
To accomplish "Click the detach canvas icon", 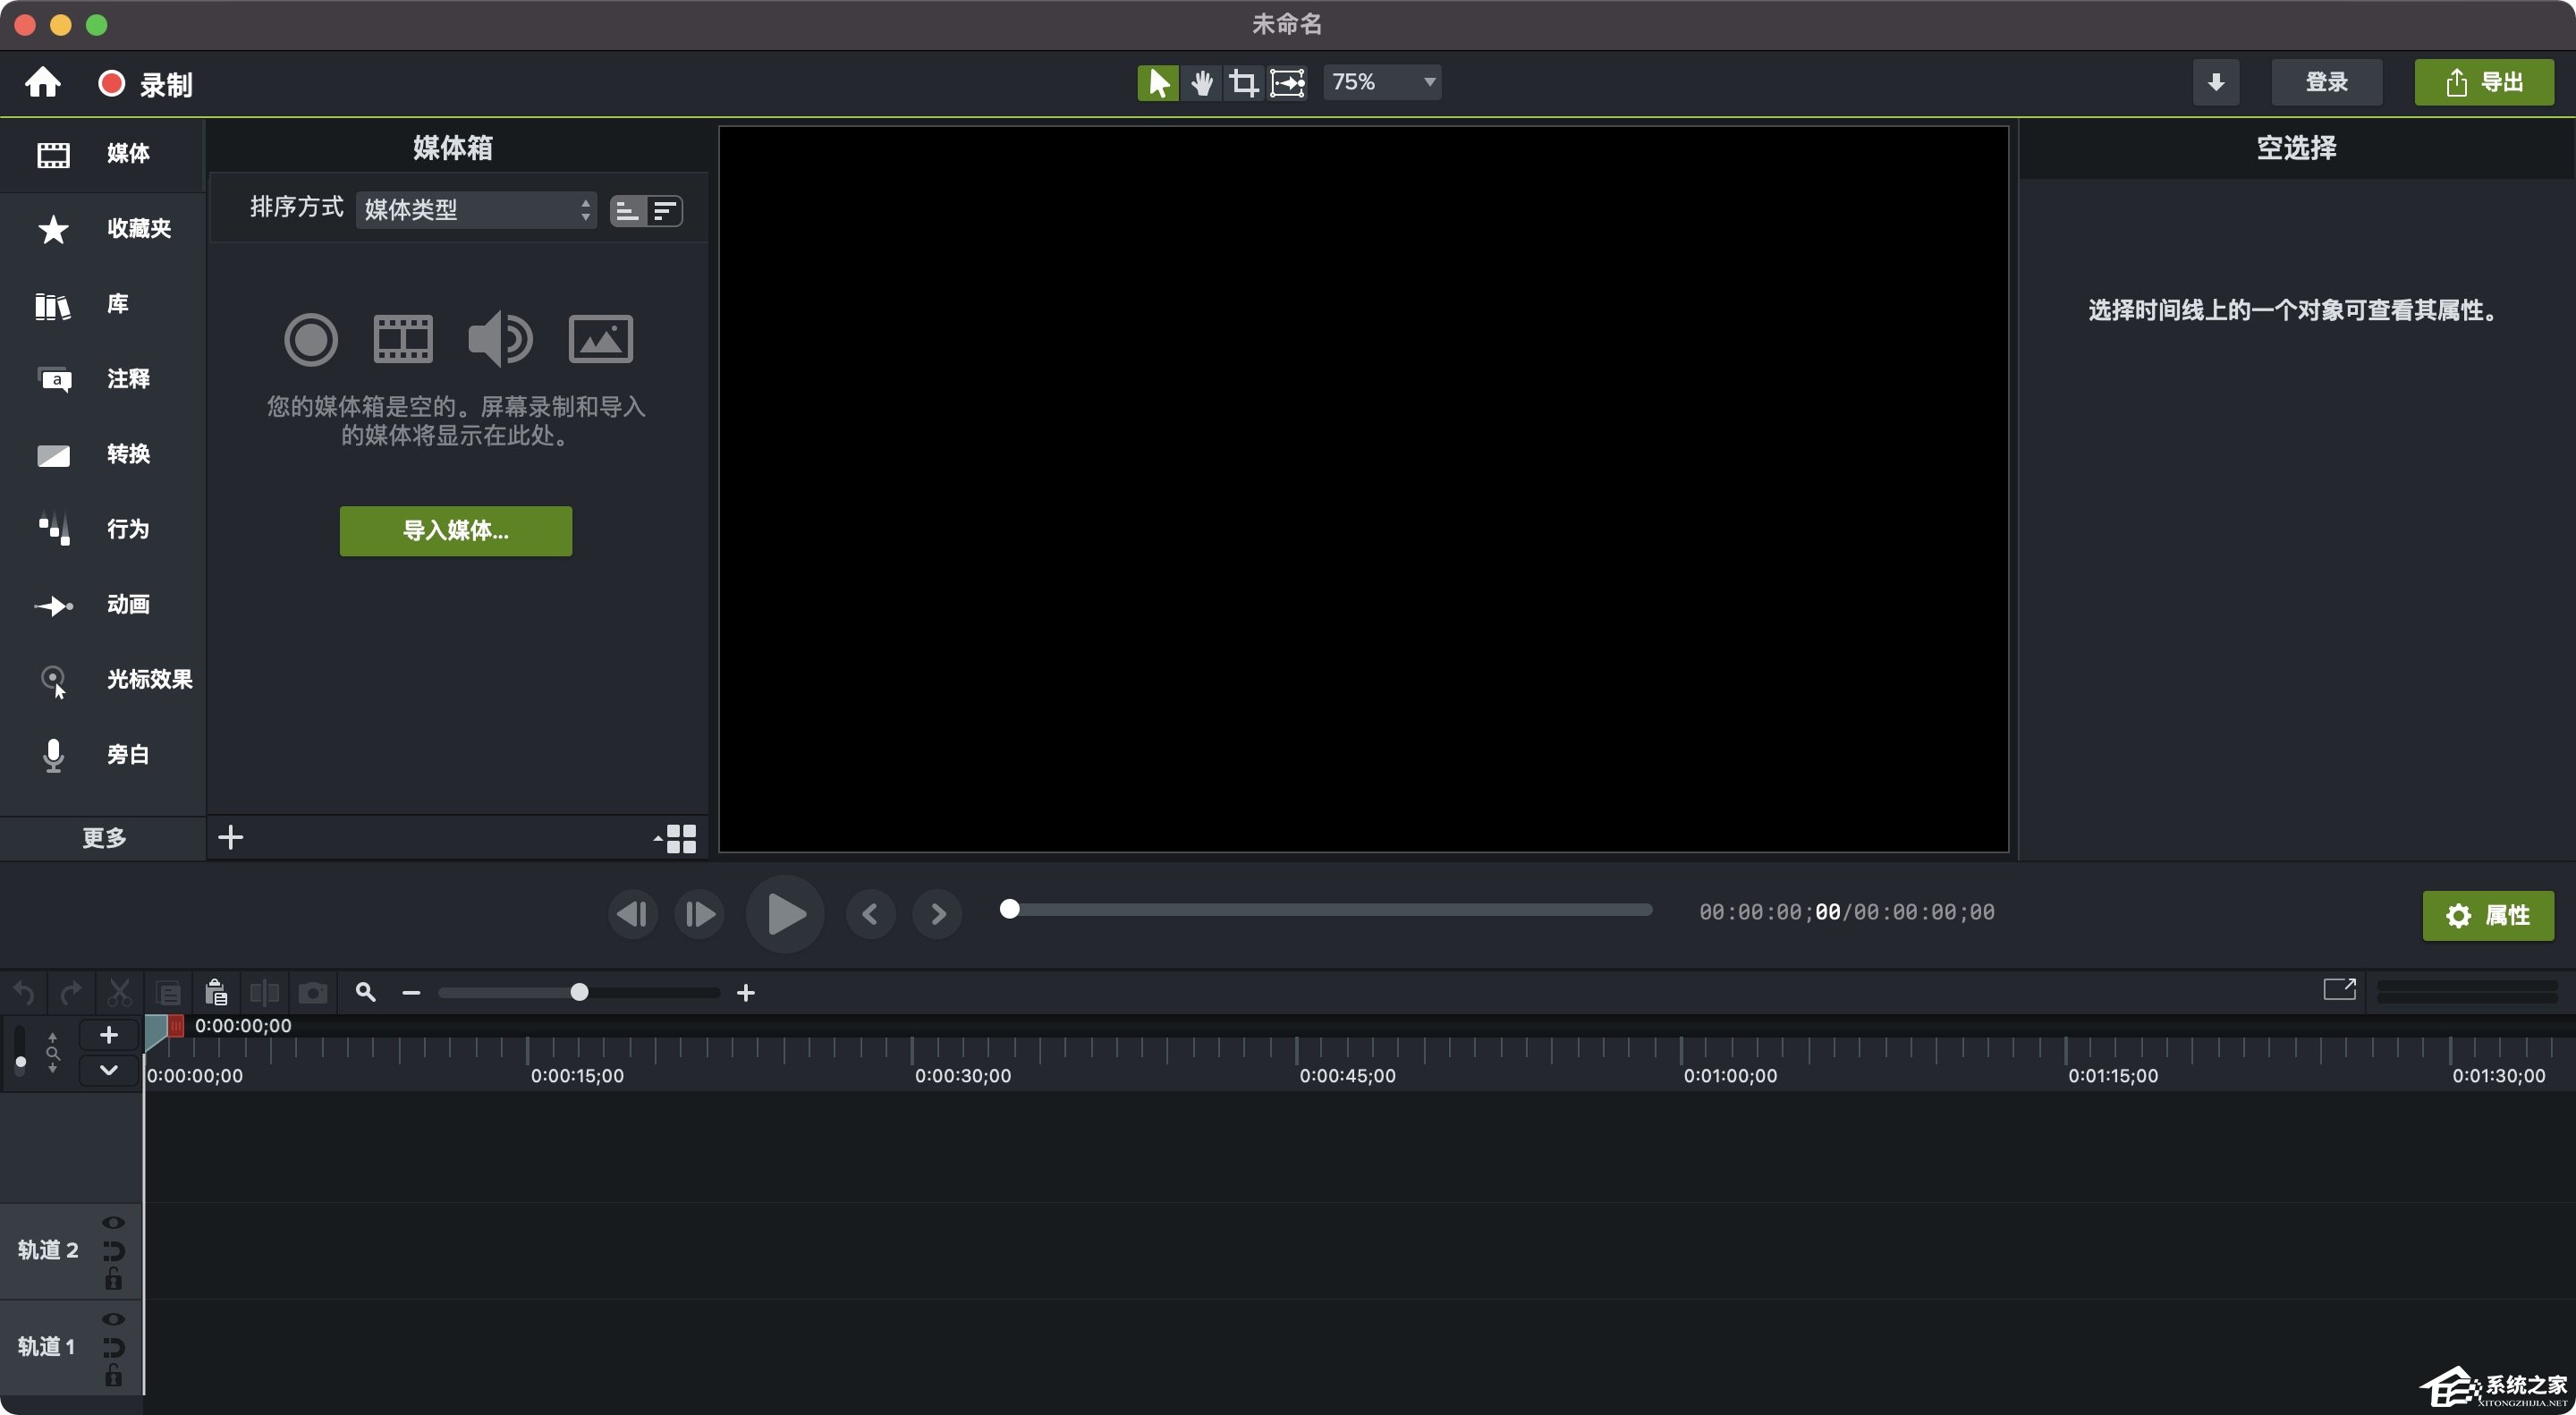I will pyautogui.click(x=2338, y=989).
